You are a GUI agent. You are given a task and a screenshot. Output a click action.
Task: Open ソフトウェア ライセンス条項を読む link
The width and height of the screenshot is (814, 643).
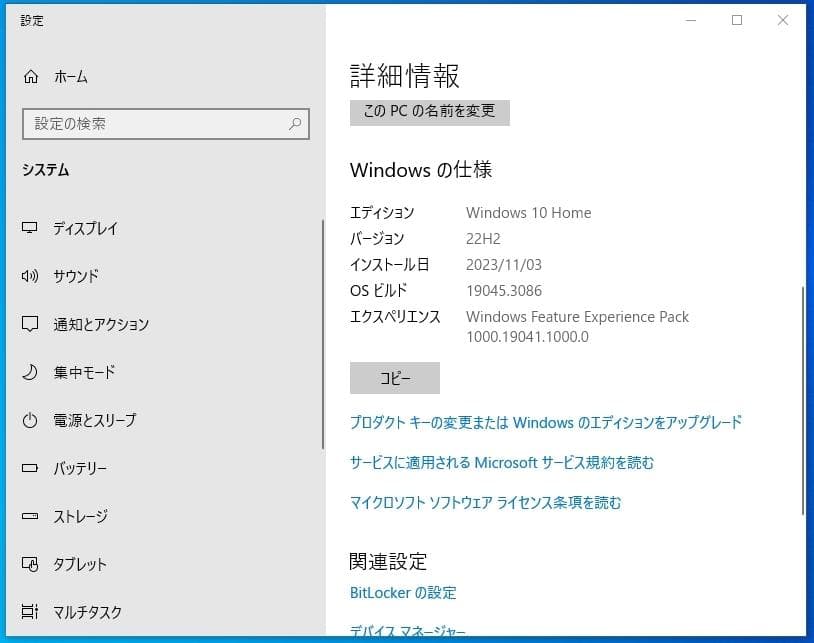click(485, 502)
